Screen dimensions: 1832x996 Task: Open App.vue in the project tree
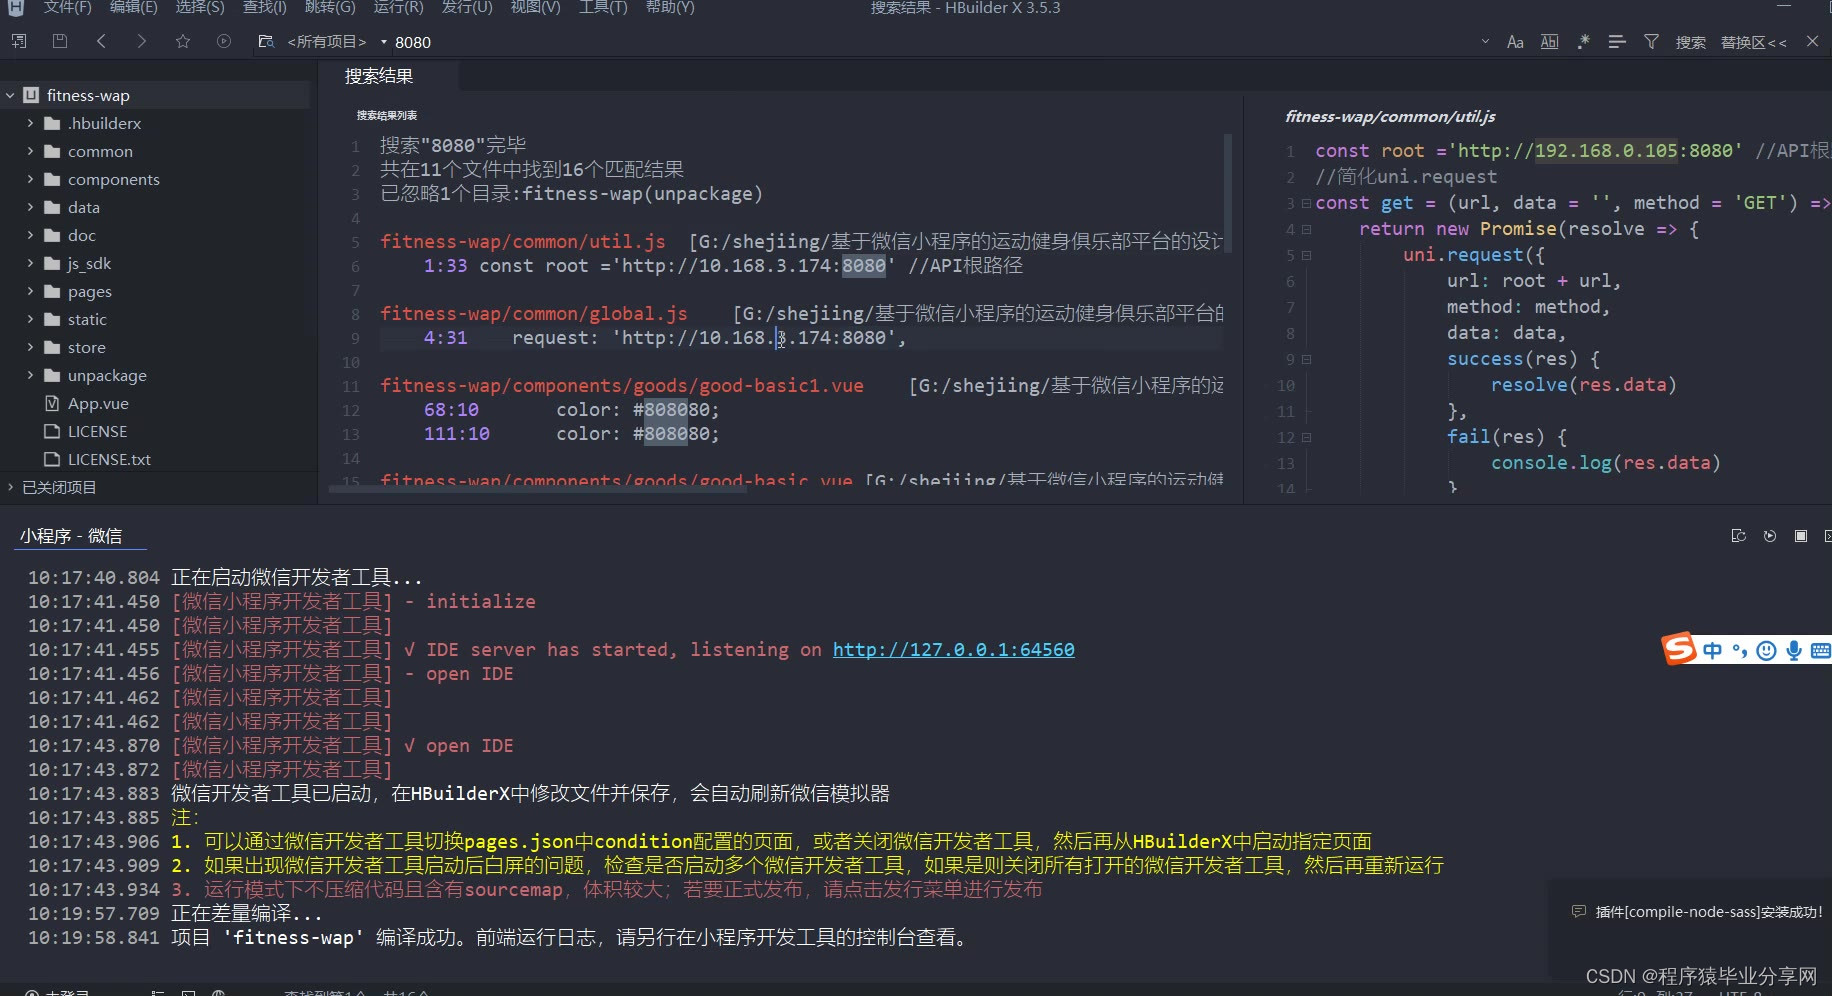point(98,403)
